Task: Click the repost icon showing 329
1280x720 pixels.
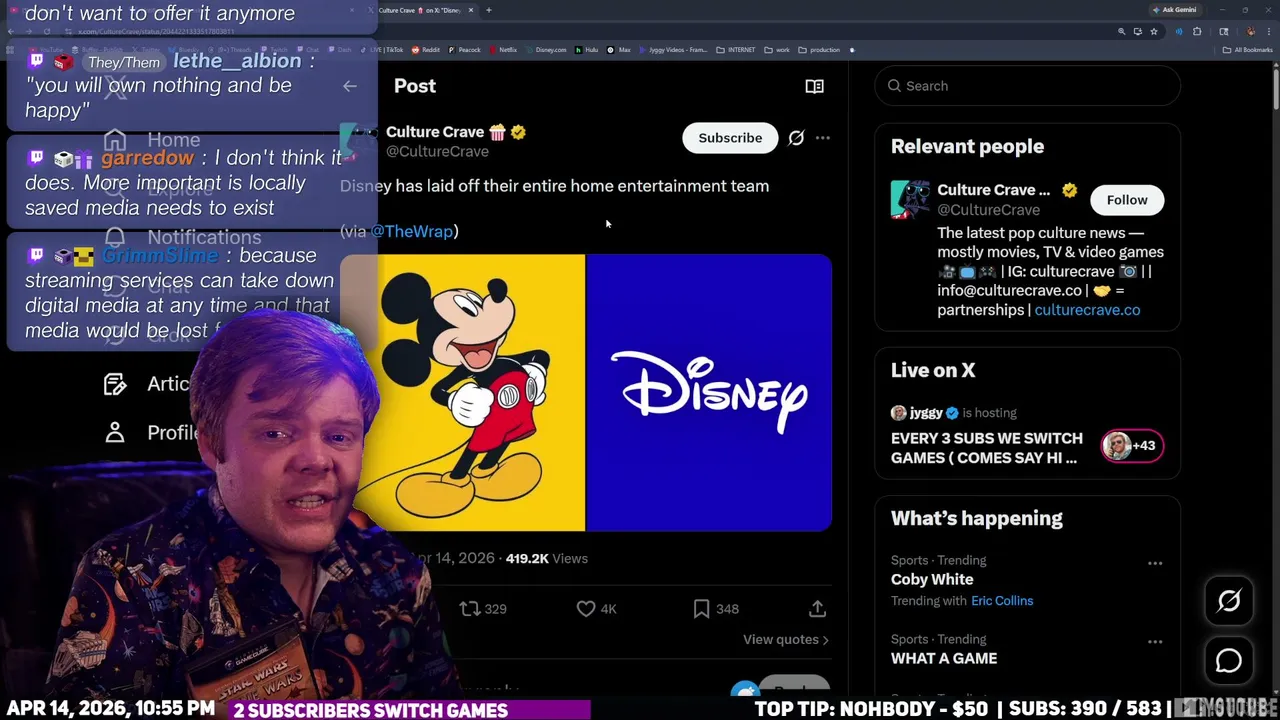Action: point(469,608)
